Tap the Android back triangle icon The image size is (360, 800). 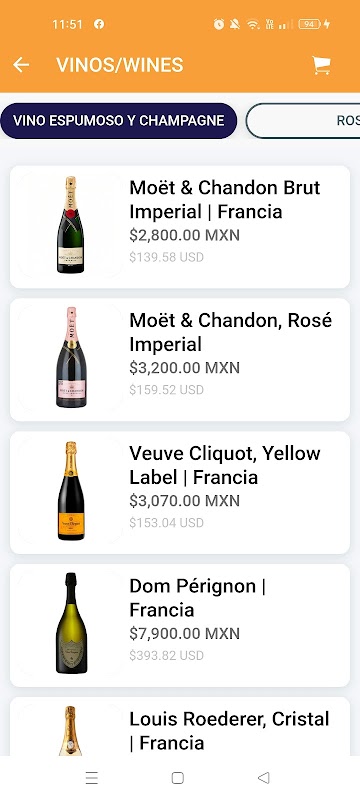coord(263,778)
